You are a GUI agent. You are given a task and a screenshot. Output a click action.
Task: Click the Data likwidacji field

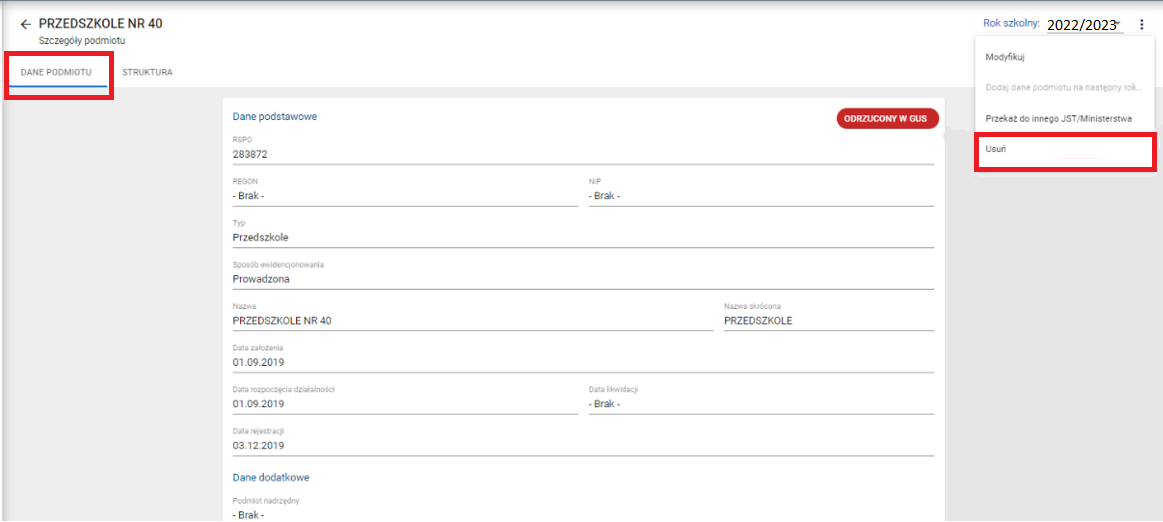tap(760, 404)
